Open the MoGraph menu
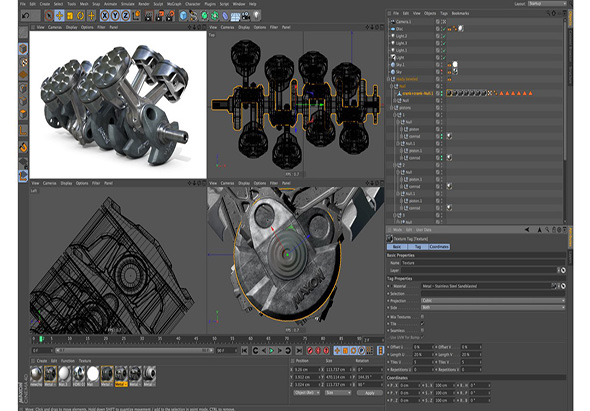Viewport: 590px width, 411px height. (174, 4)
